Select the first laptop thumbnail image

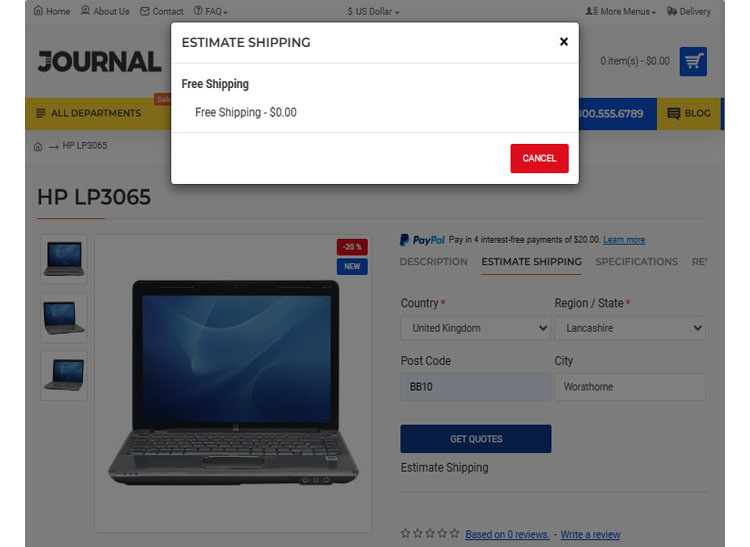coord(64,259)
